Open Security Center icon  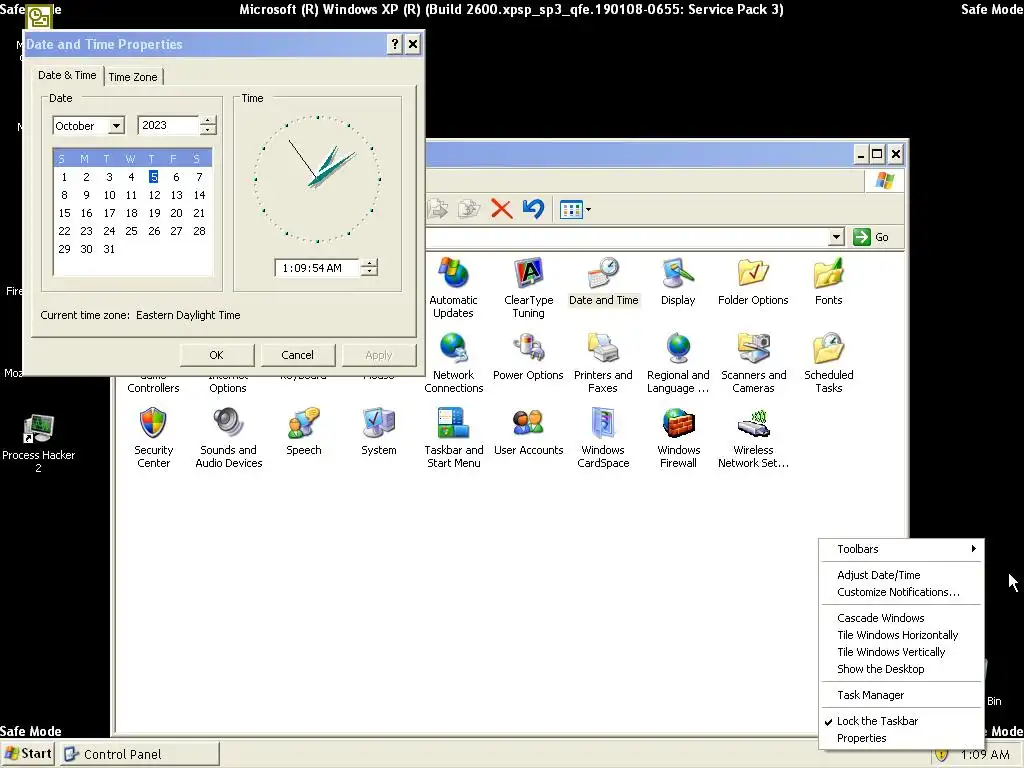click(153, 438)
